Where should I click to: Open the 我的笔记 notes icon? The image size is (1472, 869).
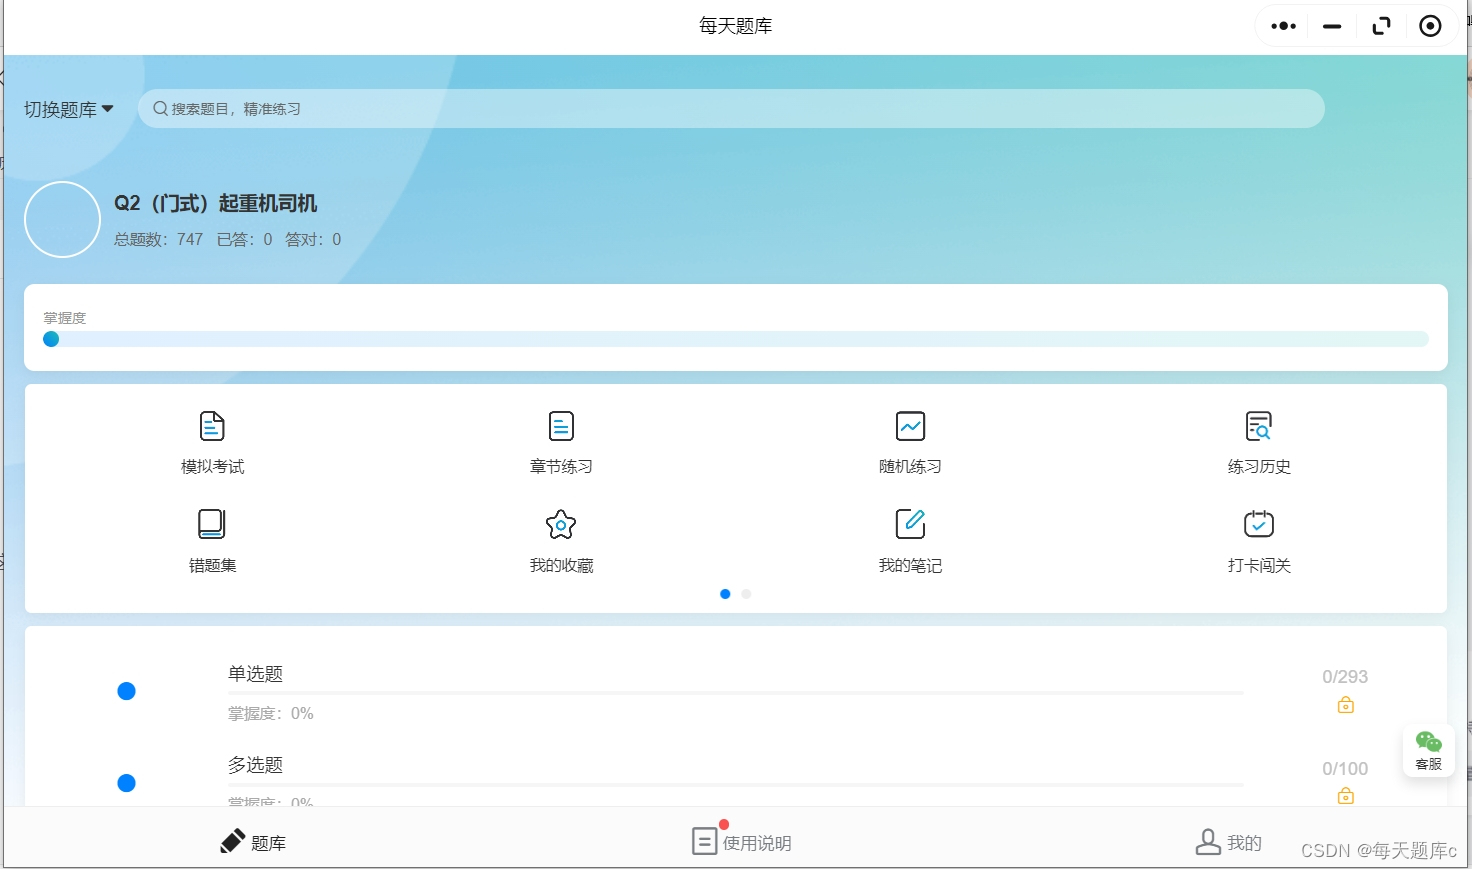click(x=910, y=524)
